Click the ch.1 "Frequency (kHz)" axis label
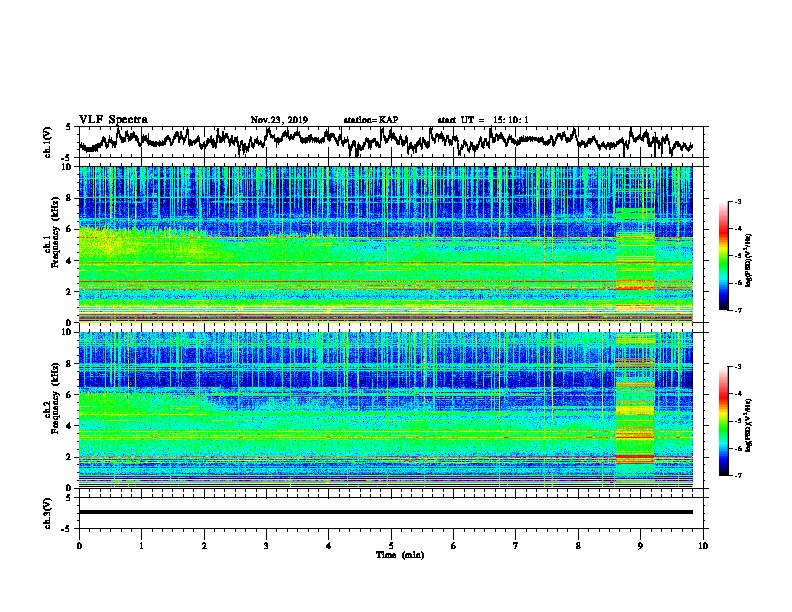792x612 pixels. pos(55,233)
